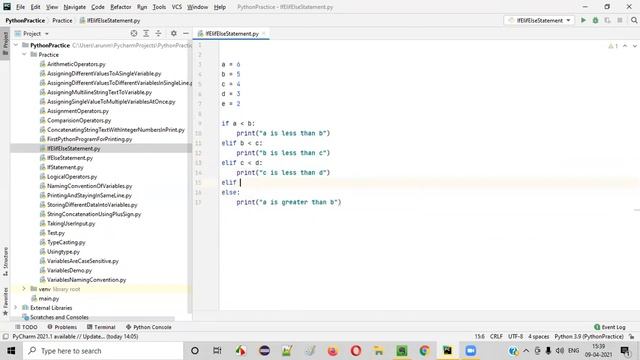Start debugging with the bug icon

595,20
